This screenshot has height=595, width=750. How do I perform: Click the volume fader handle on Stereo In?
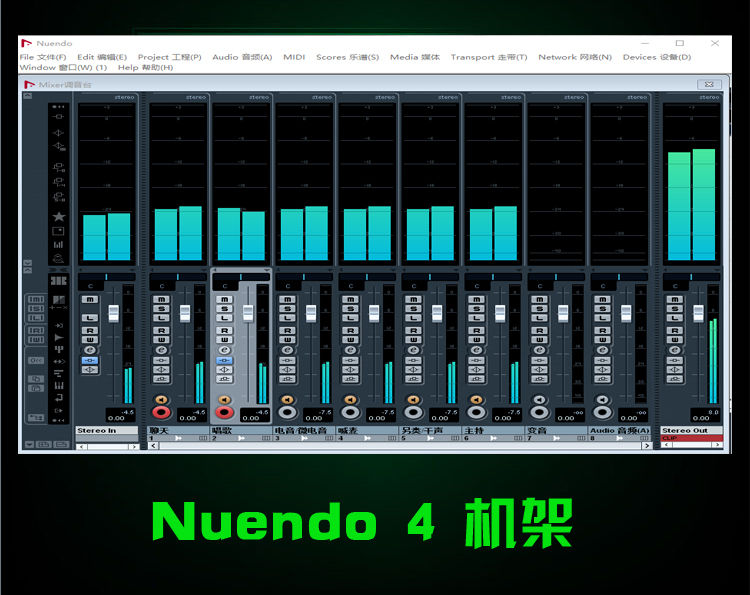click(x=113, y=313)
